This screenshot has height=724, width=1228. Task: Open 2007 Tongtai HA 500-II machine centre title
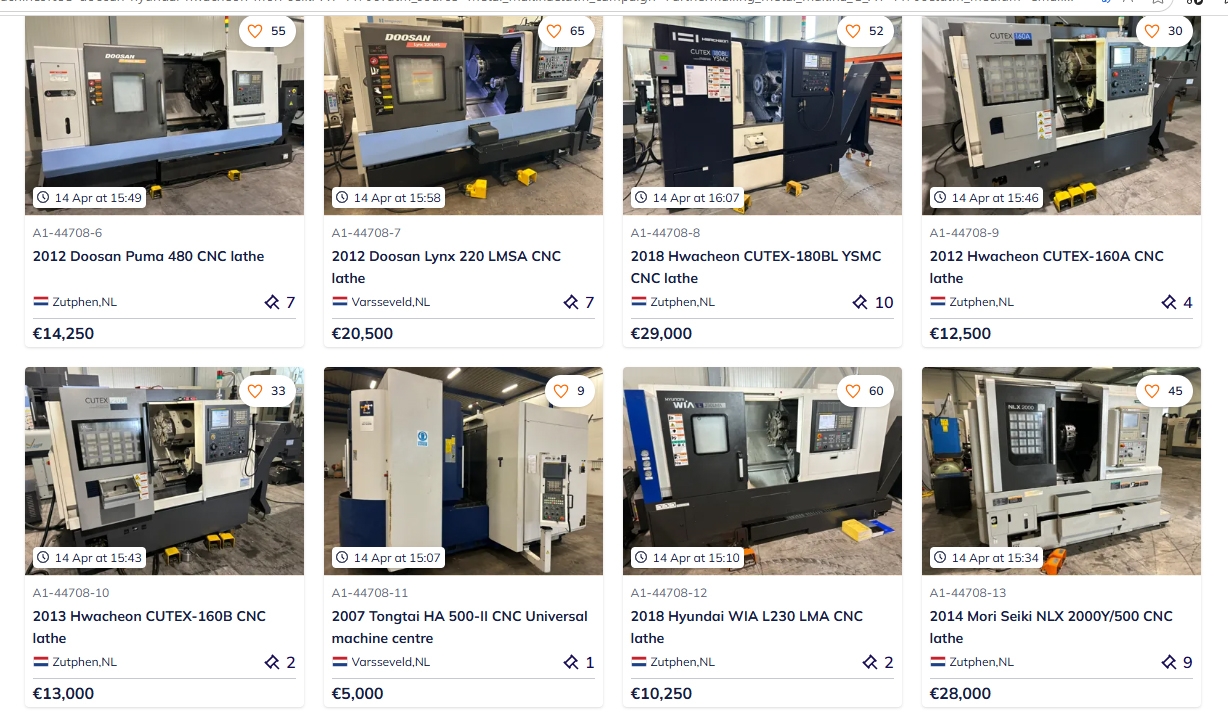[x=460, y=627]
